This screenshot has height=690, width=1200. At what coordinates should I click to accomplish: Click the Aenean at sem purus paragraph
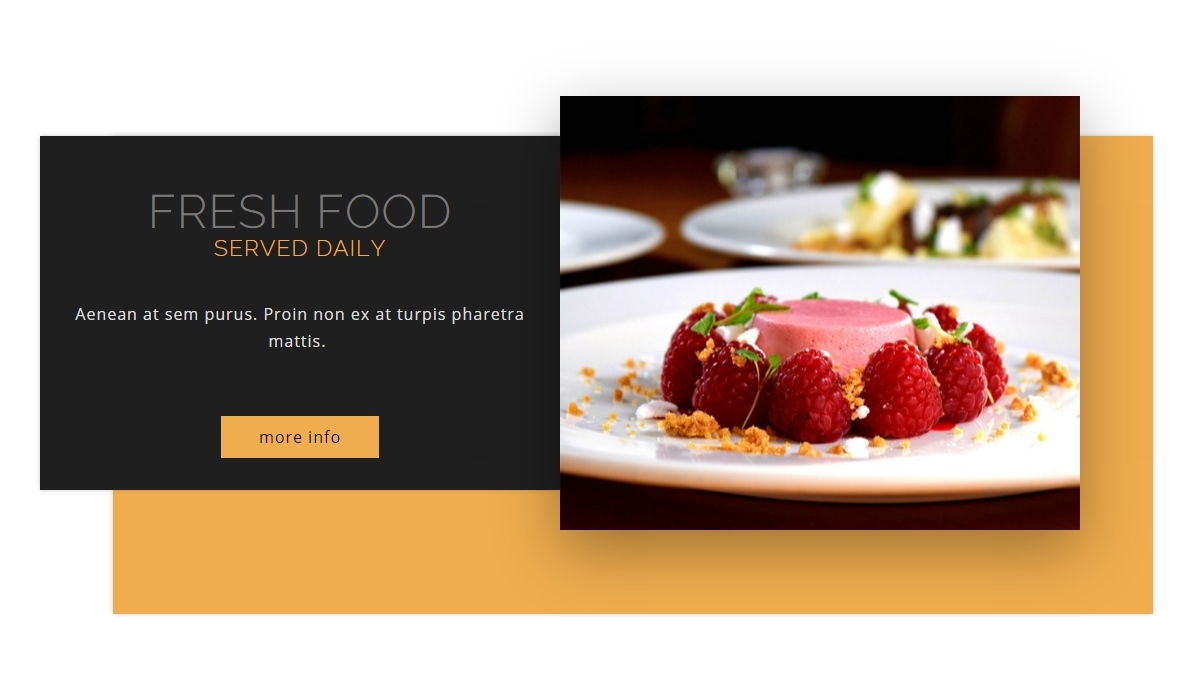tap(299, 327)
